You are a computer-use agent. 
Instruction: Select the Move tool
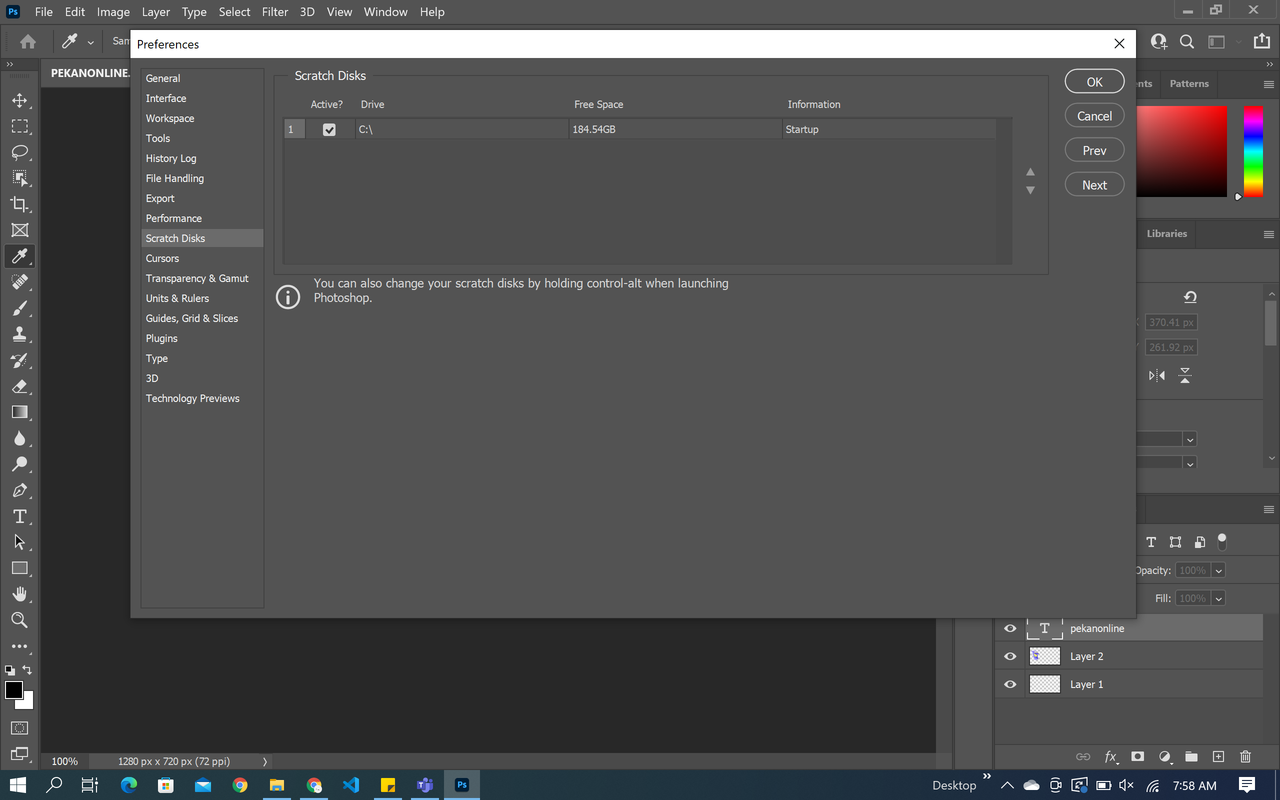point(19,100)
